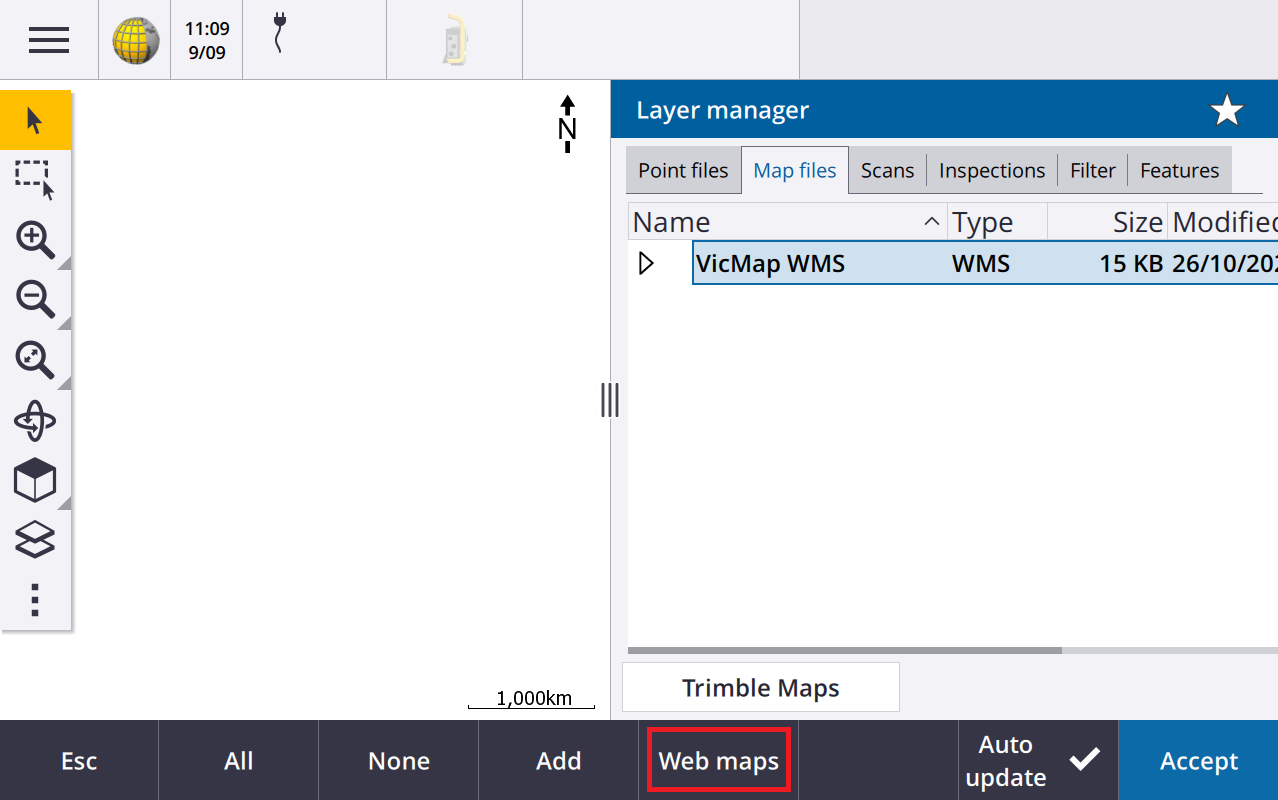The height and width of the screenshot is (800, 1278).
Task: Open the predefined view cube
Action: [35, 481]
